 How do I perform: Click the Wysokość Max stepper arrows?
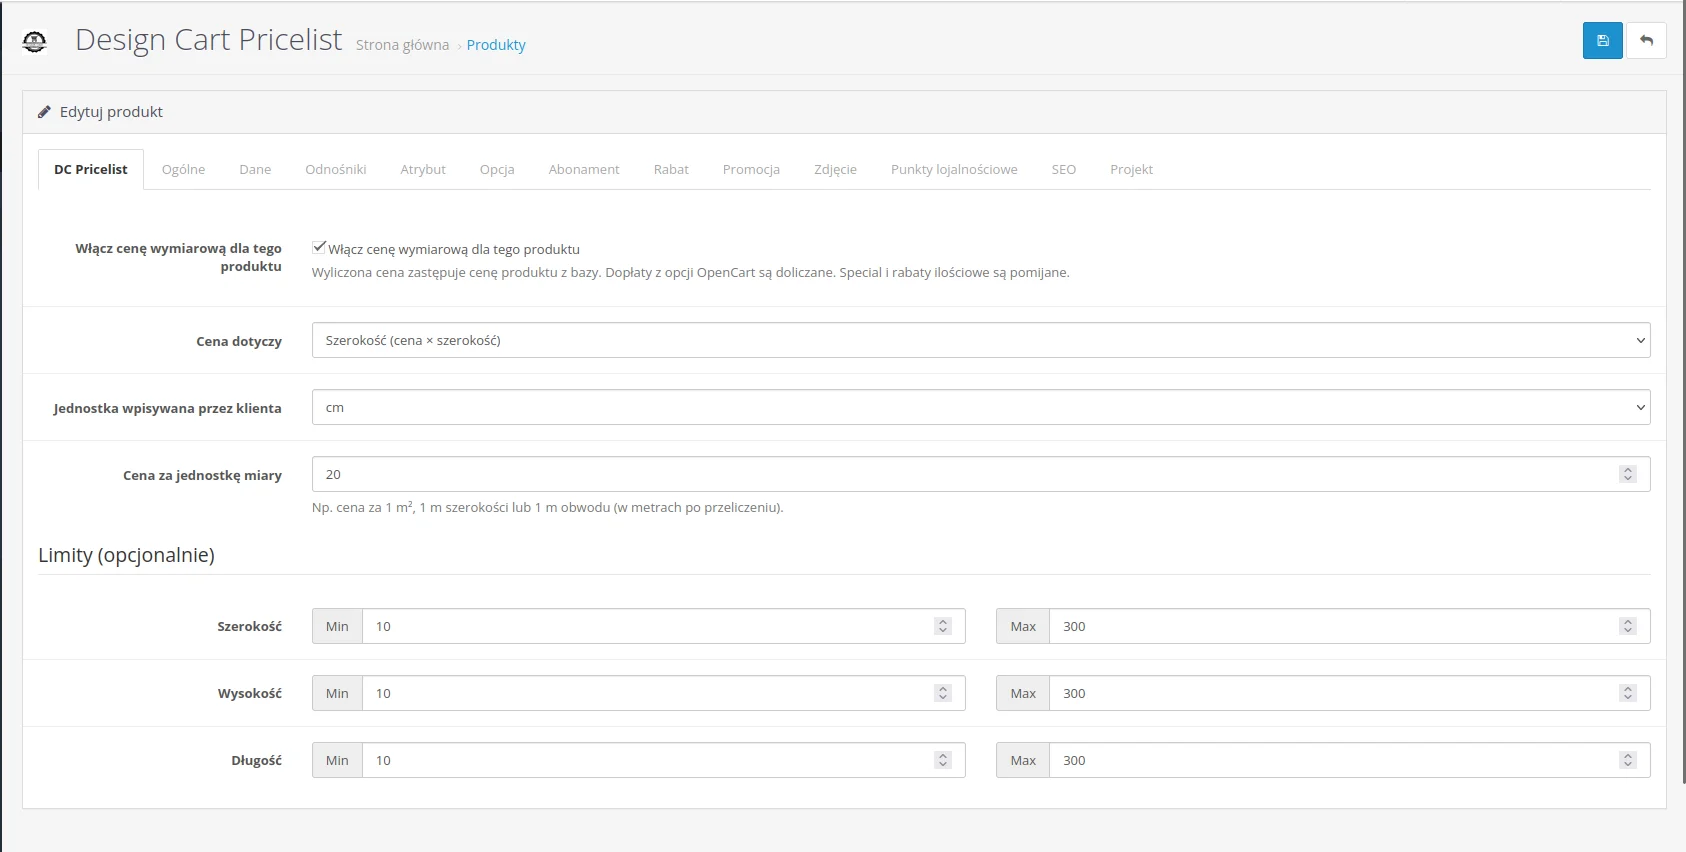click(1628, 693)
